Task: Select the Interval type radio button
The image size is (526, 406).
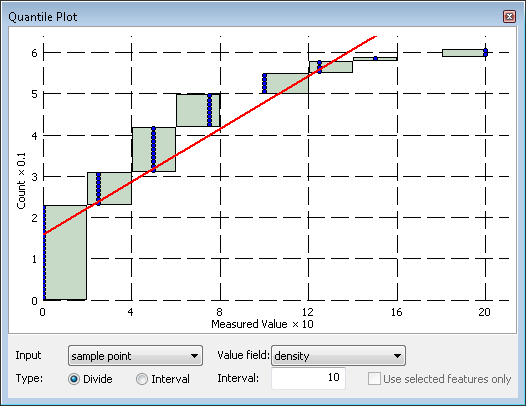Action: click(x=142, y=379)
